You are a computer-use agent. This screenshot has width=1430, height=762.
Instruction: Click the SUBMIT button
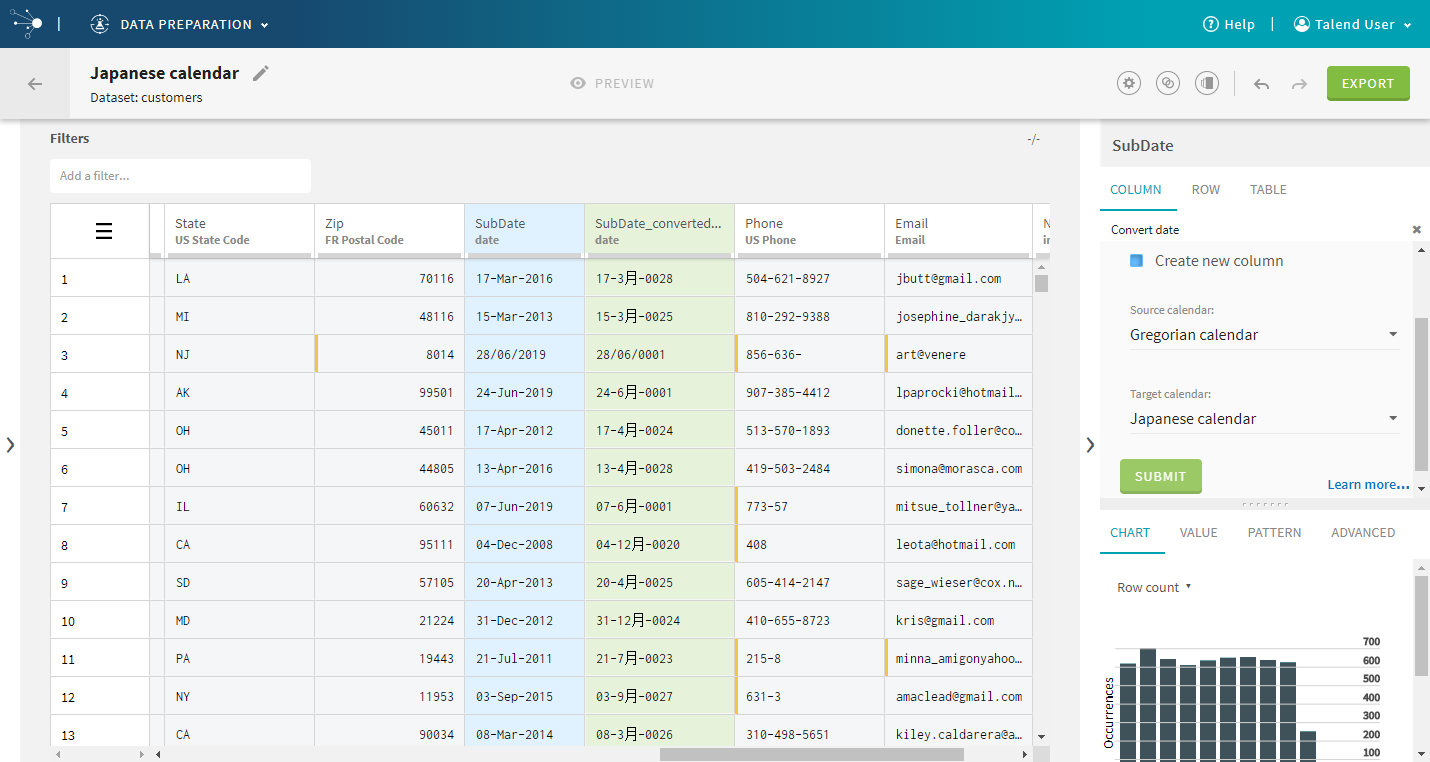pyautogui.click(x=1160, y=476)
